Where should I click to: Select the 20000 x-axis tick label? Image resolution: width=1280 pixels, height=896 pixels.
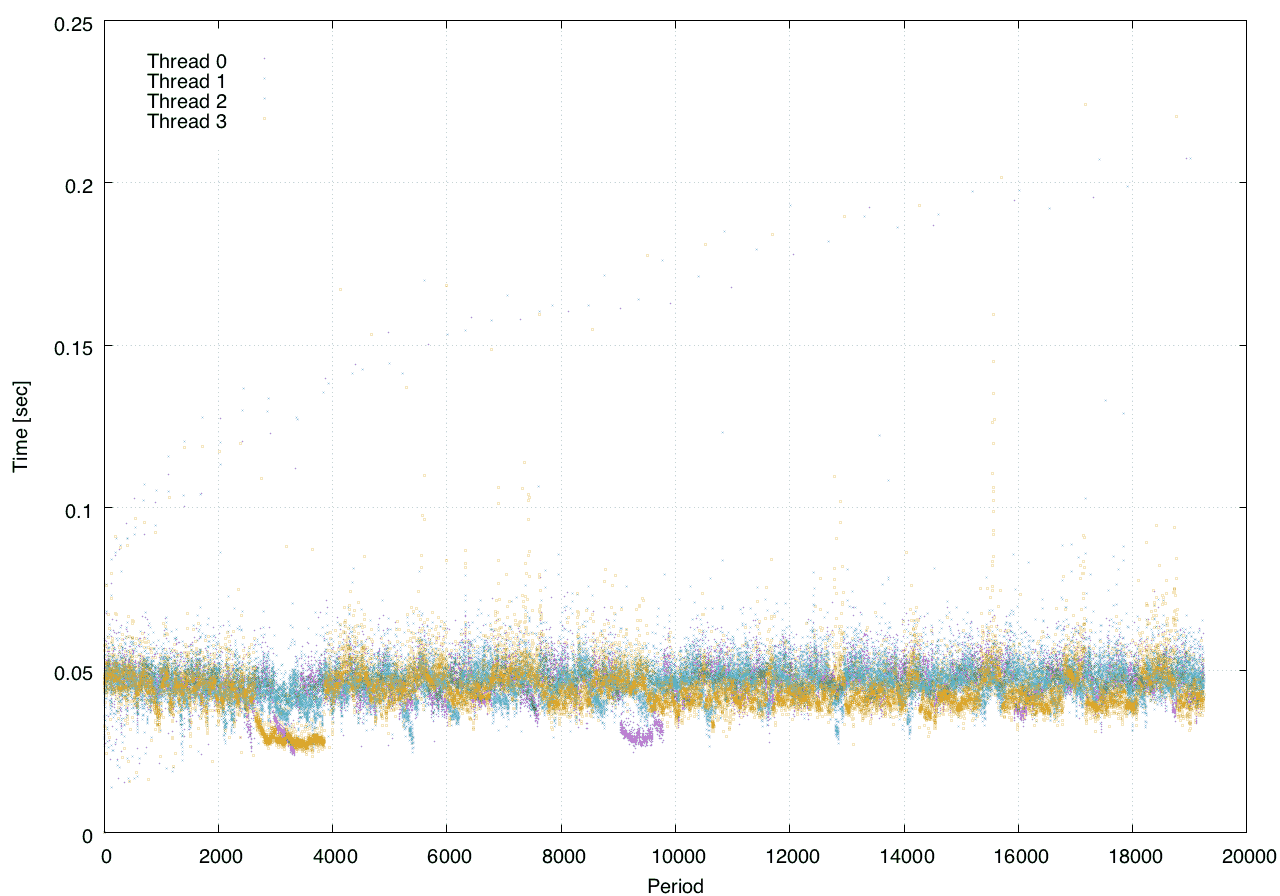pos(1246,858)
